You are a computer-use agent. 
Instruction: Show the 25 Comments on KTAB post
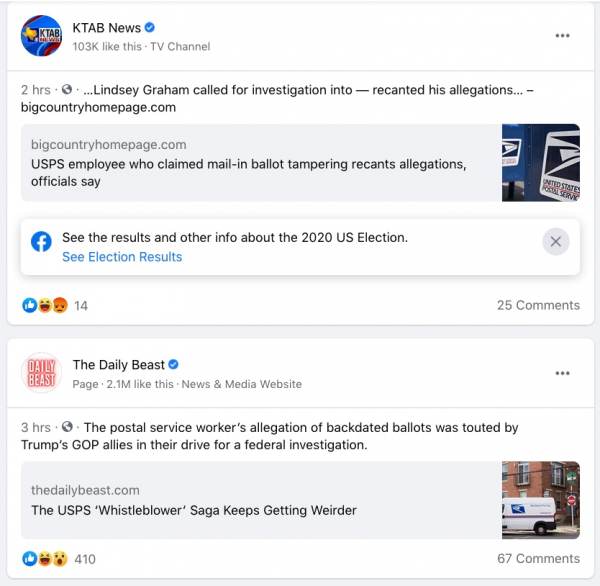tap(538, 305)
